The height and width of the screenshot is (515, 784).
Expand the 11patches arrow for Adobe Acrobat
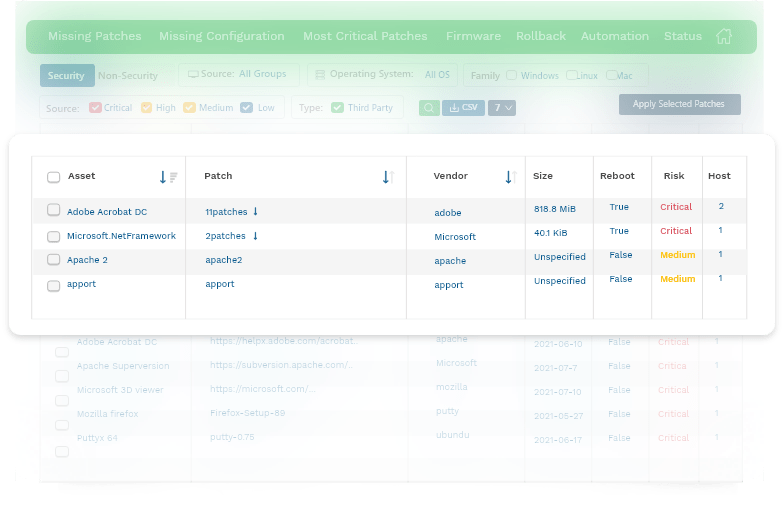pos(255,211)
